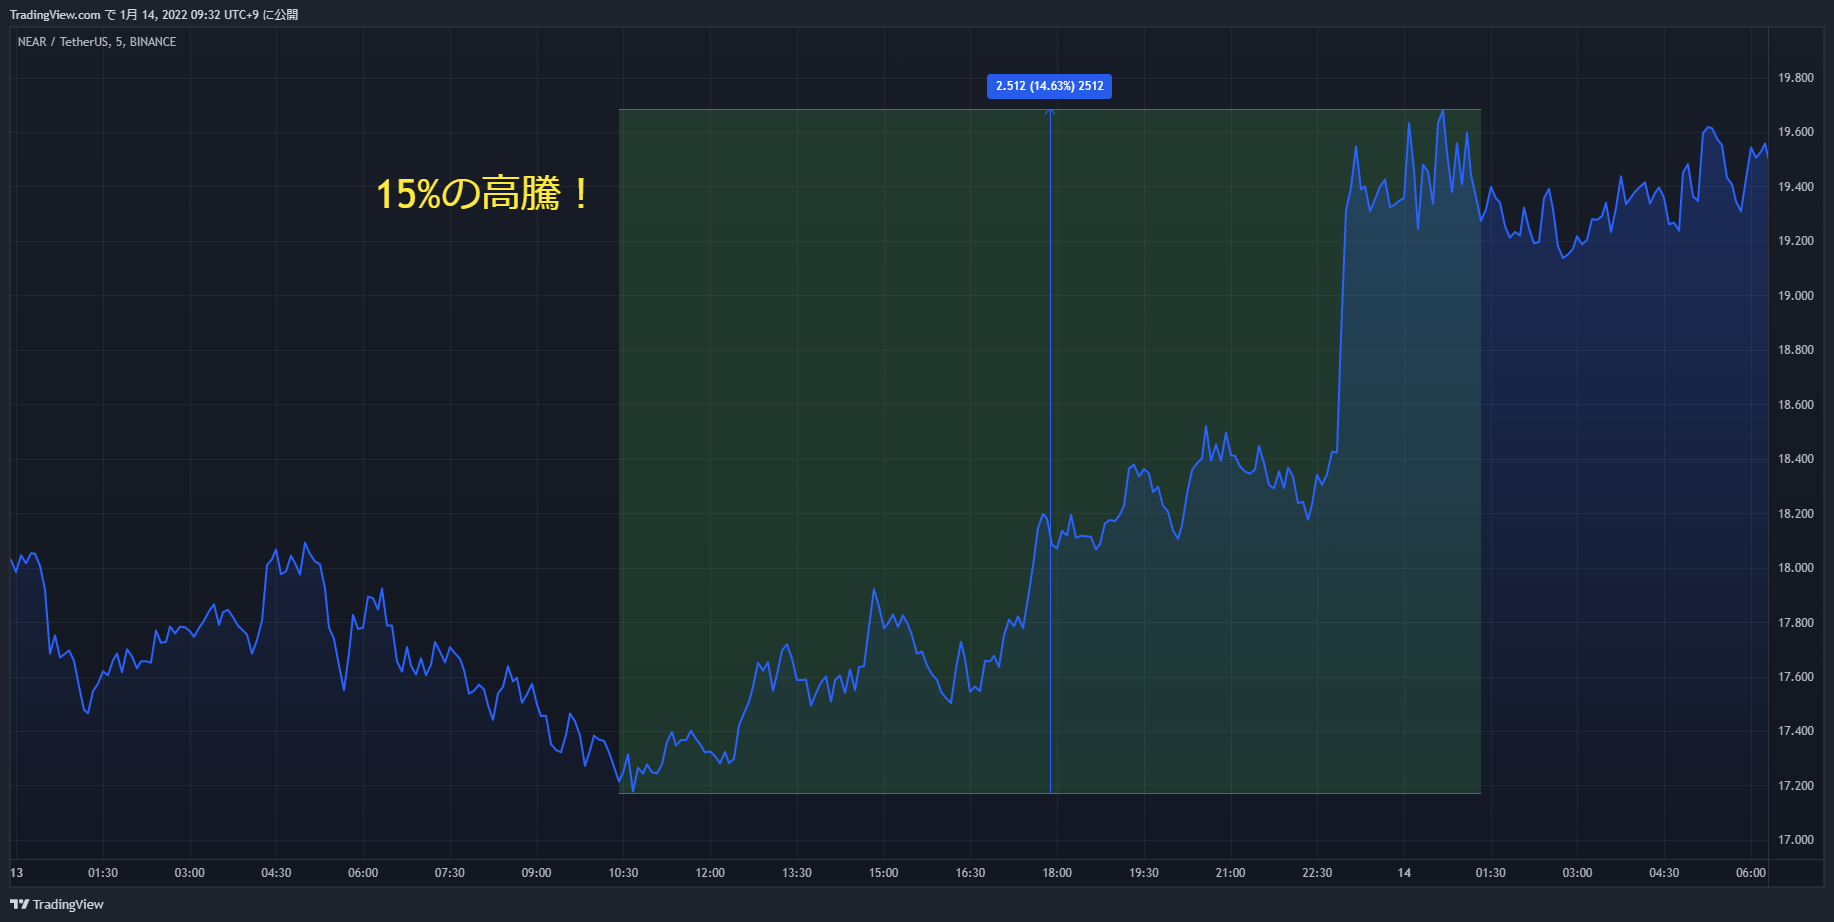Screen dimensions: 1834x922
Task: Click the 19.200 price axis label
Action: pos(1795,241)
